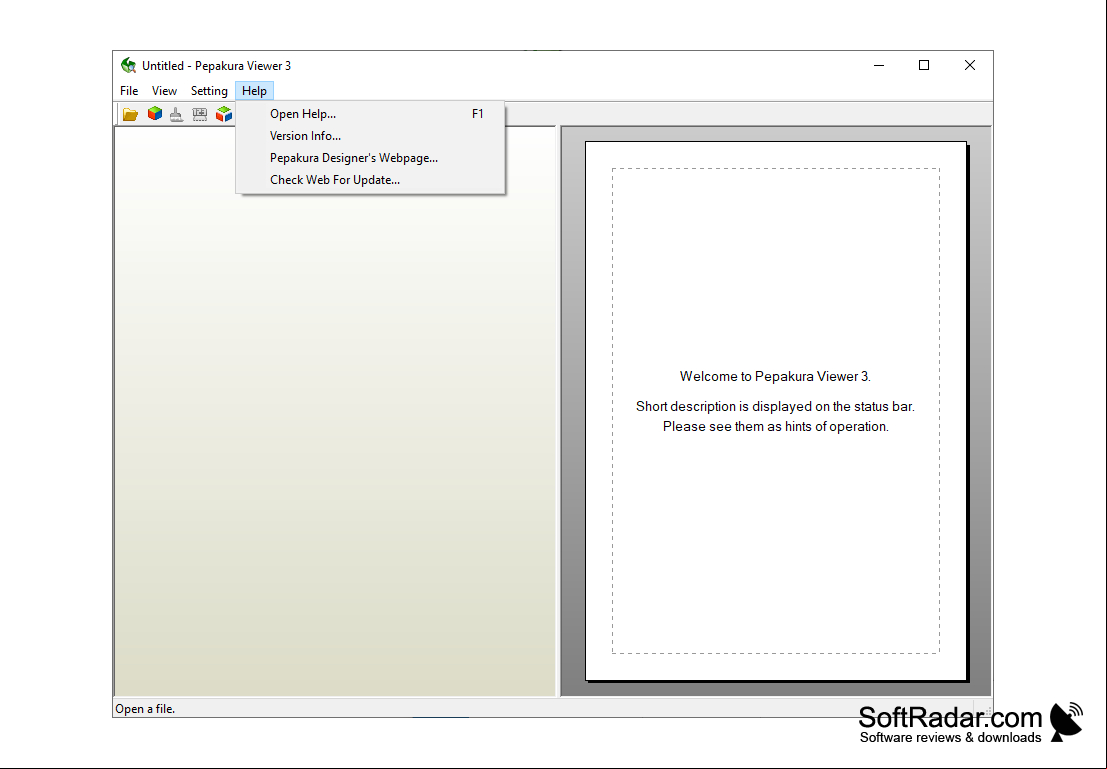Minimize the Pepakura Viewer window
The height and width of the screenshot is (769, 1107).
coord(879,65)
